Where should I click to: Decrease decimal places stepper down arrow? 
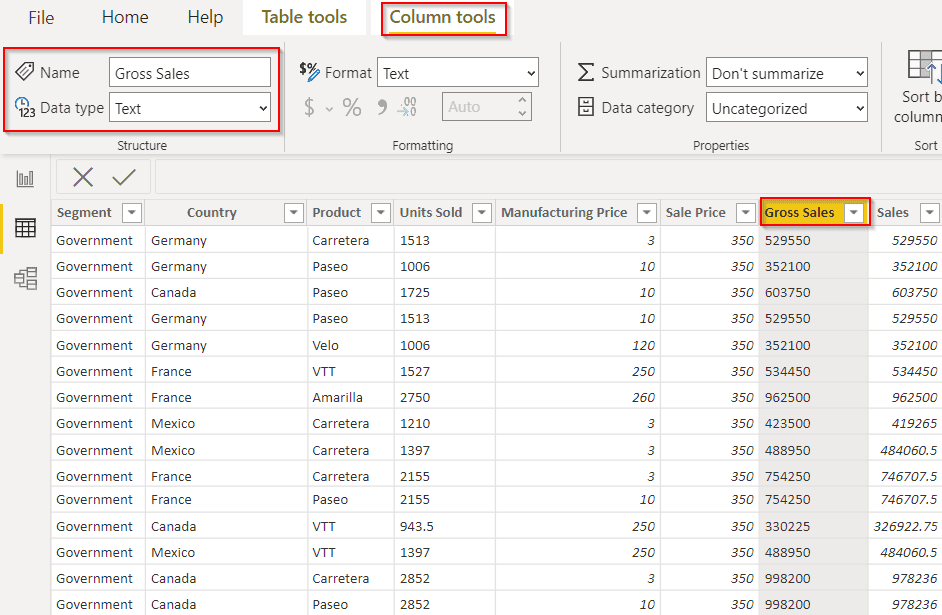[x=523, y=114]
